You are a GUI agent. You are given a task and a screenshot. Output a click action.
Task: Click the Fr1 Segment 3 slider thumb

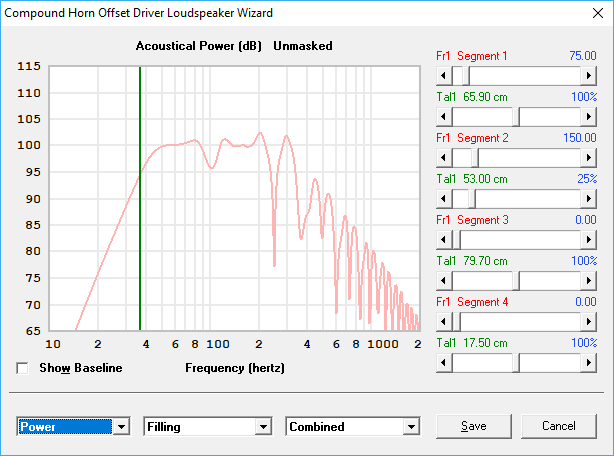456,240
